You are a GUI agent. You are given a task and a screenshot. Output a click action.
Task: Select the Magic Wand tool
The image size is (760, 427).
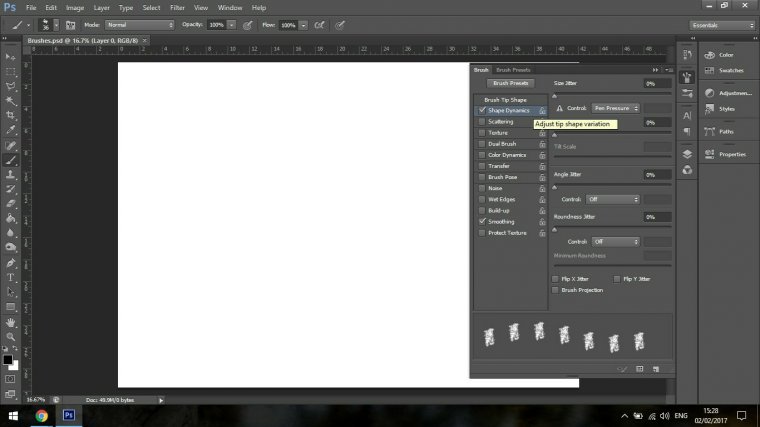tap(10, 101)
